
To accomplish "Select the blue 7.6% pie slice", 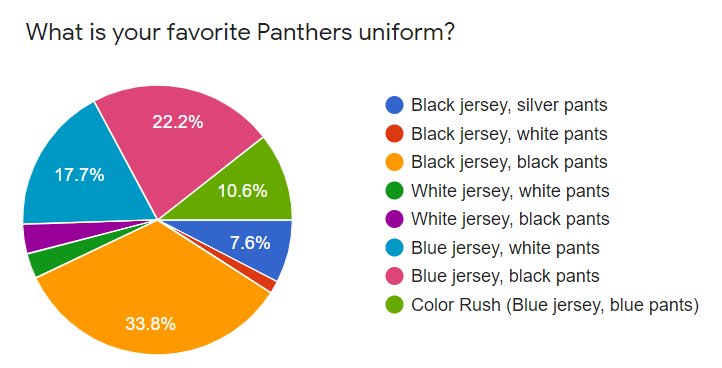I will pos(251,242).
